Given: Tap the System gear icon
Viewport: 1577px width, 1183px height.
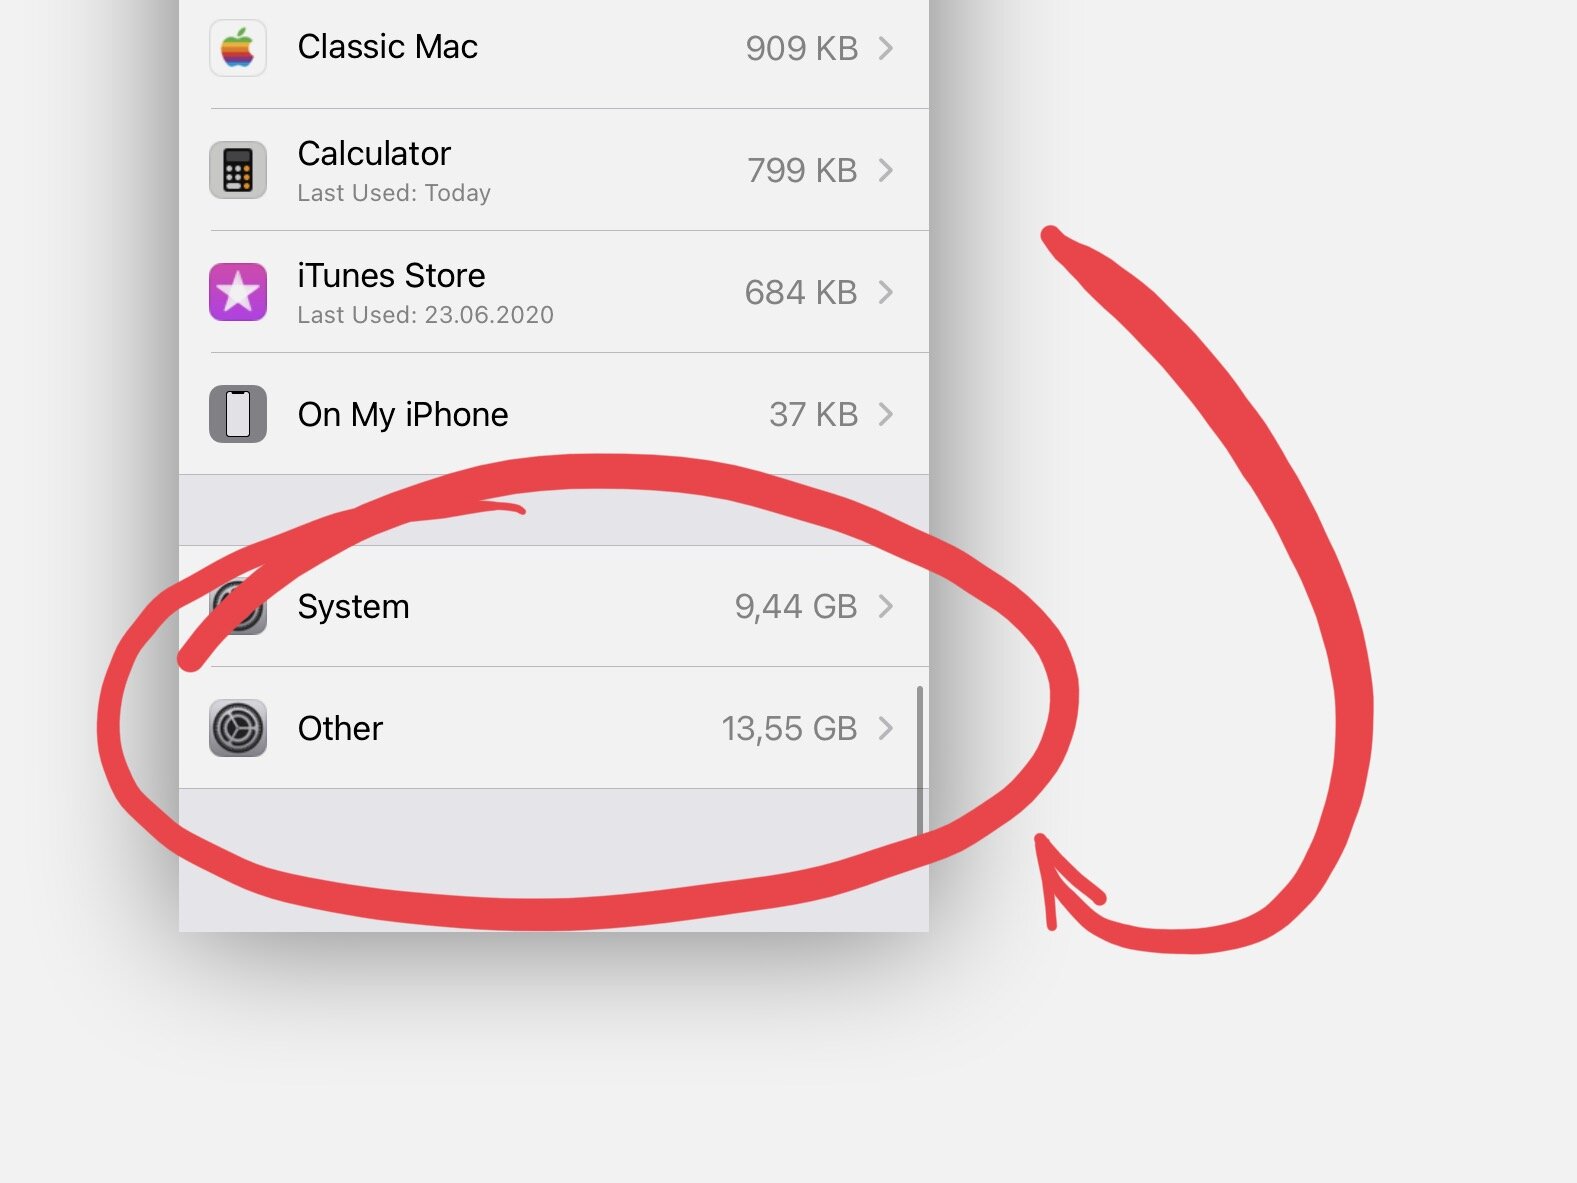Looking at the screenshot, I should click(x=238, y=606).
